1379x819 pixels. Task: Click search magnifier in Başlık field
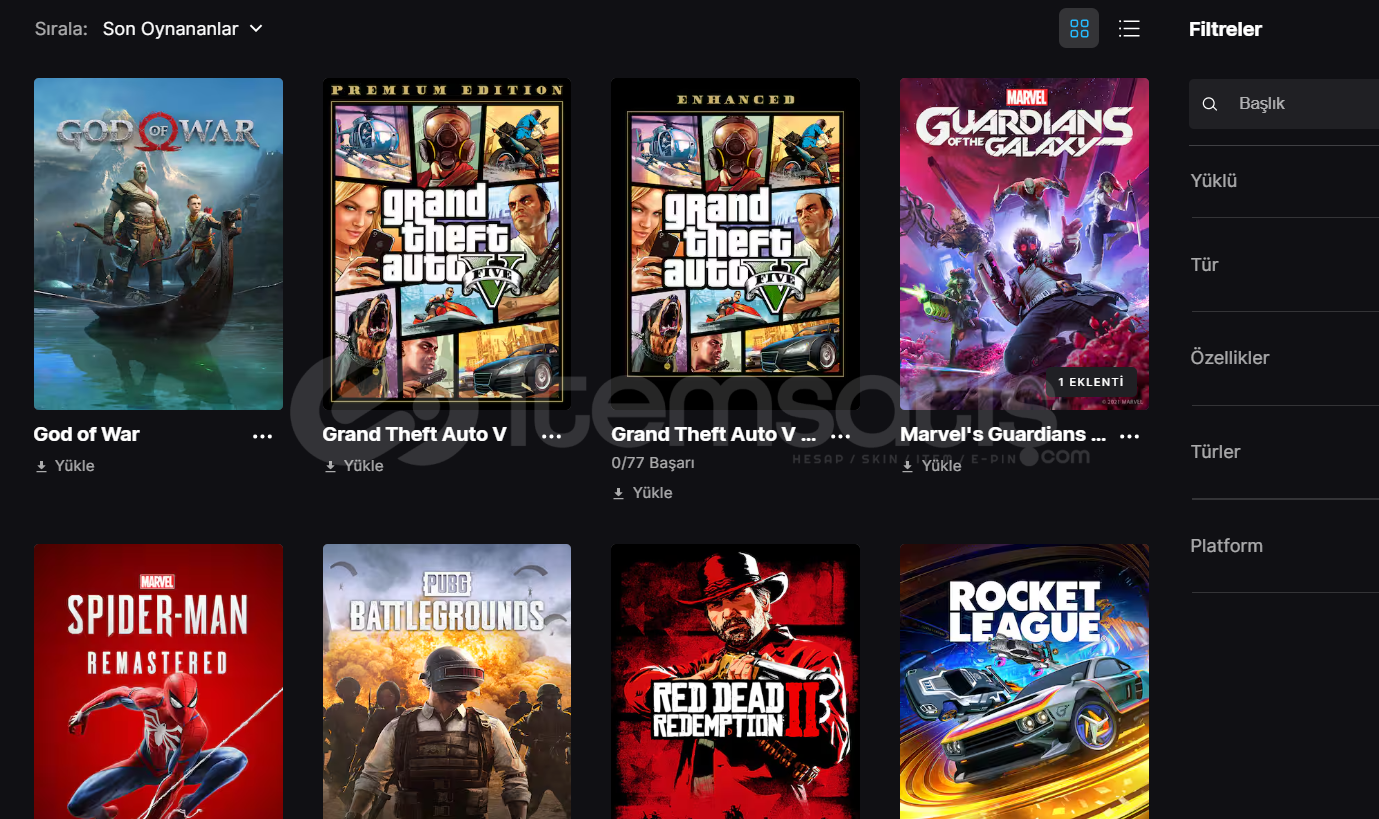[x=1210, y=104]
